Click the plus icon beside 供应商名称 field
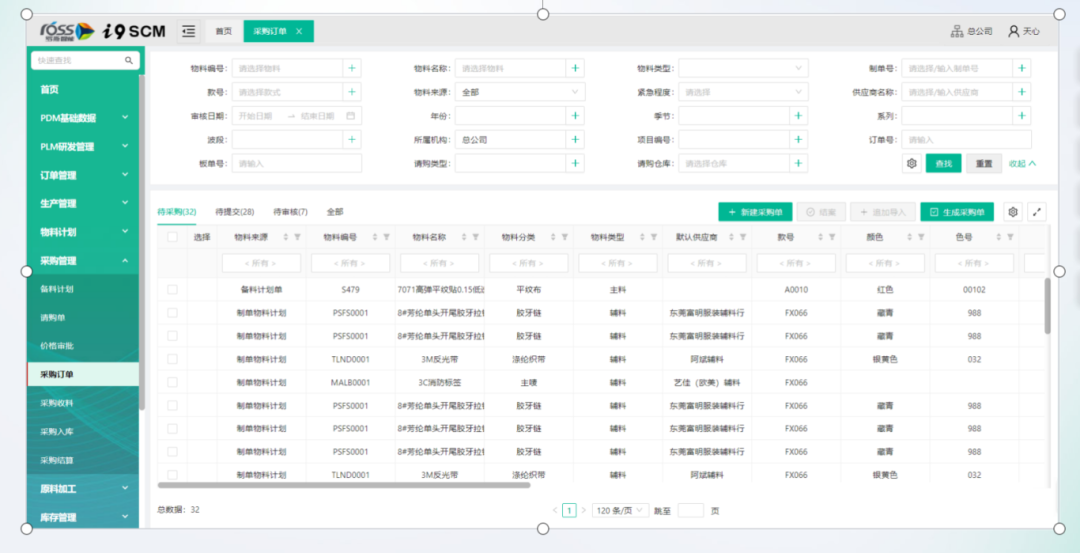1080x553 pixels. [x=1022, y=92]
